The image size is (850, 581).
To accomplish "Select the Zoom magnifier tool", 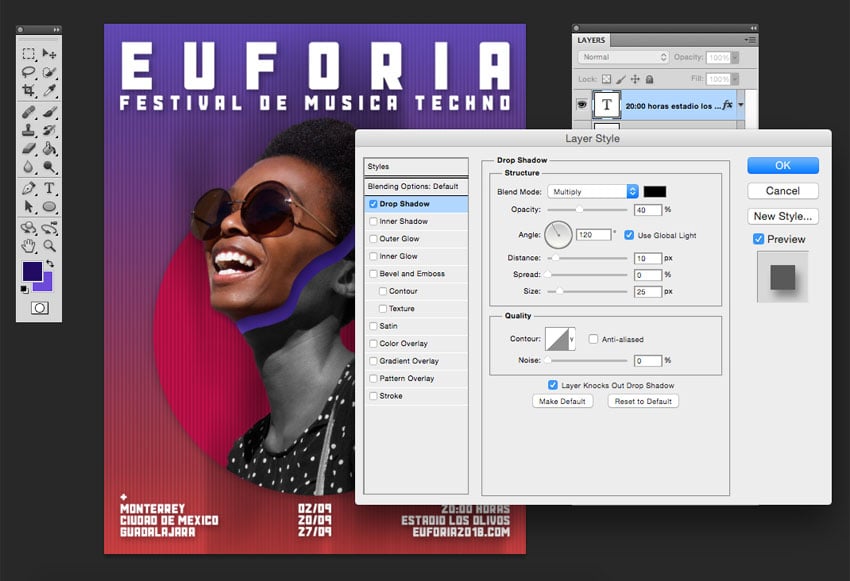I will pos(49,246).
